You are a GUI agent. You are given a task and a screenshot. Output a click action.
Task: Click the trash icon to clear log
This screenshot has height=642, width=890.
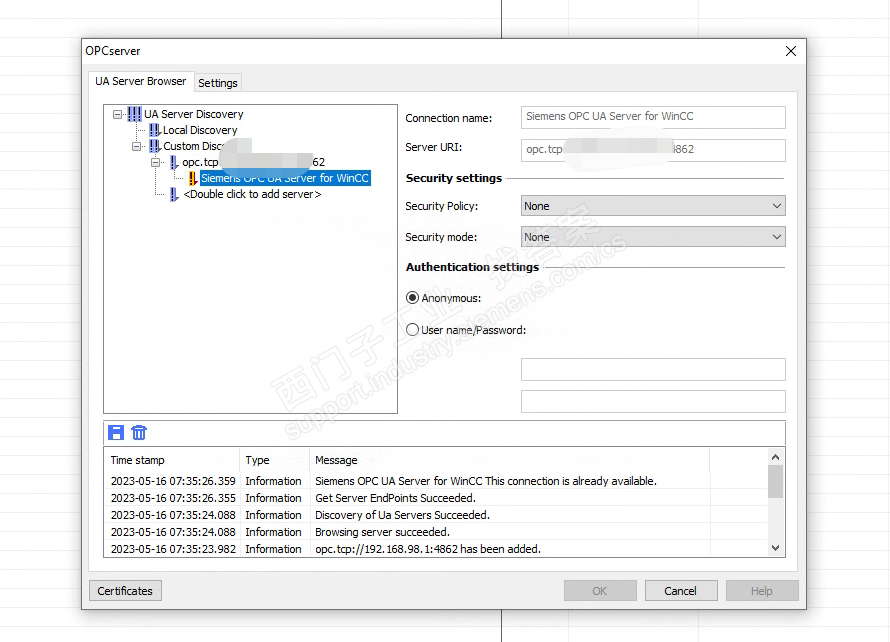coord(139,433)
